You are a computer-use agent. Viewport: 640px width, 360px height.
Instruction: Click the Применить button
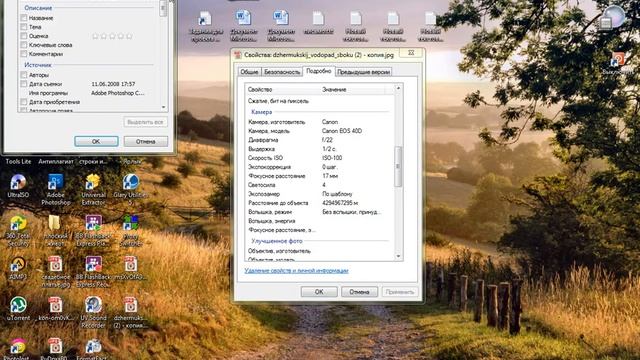(x=400, y=292)
